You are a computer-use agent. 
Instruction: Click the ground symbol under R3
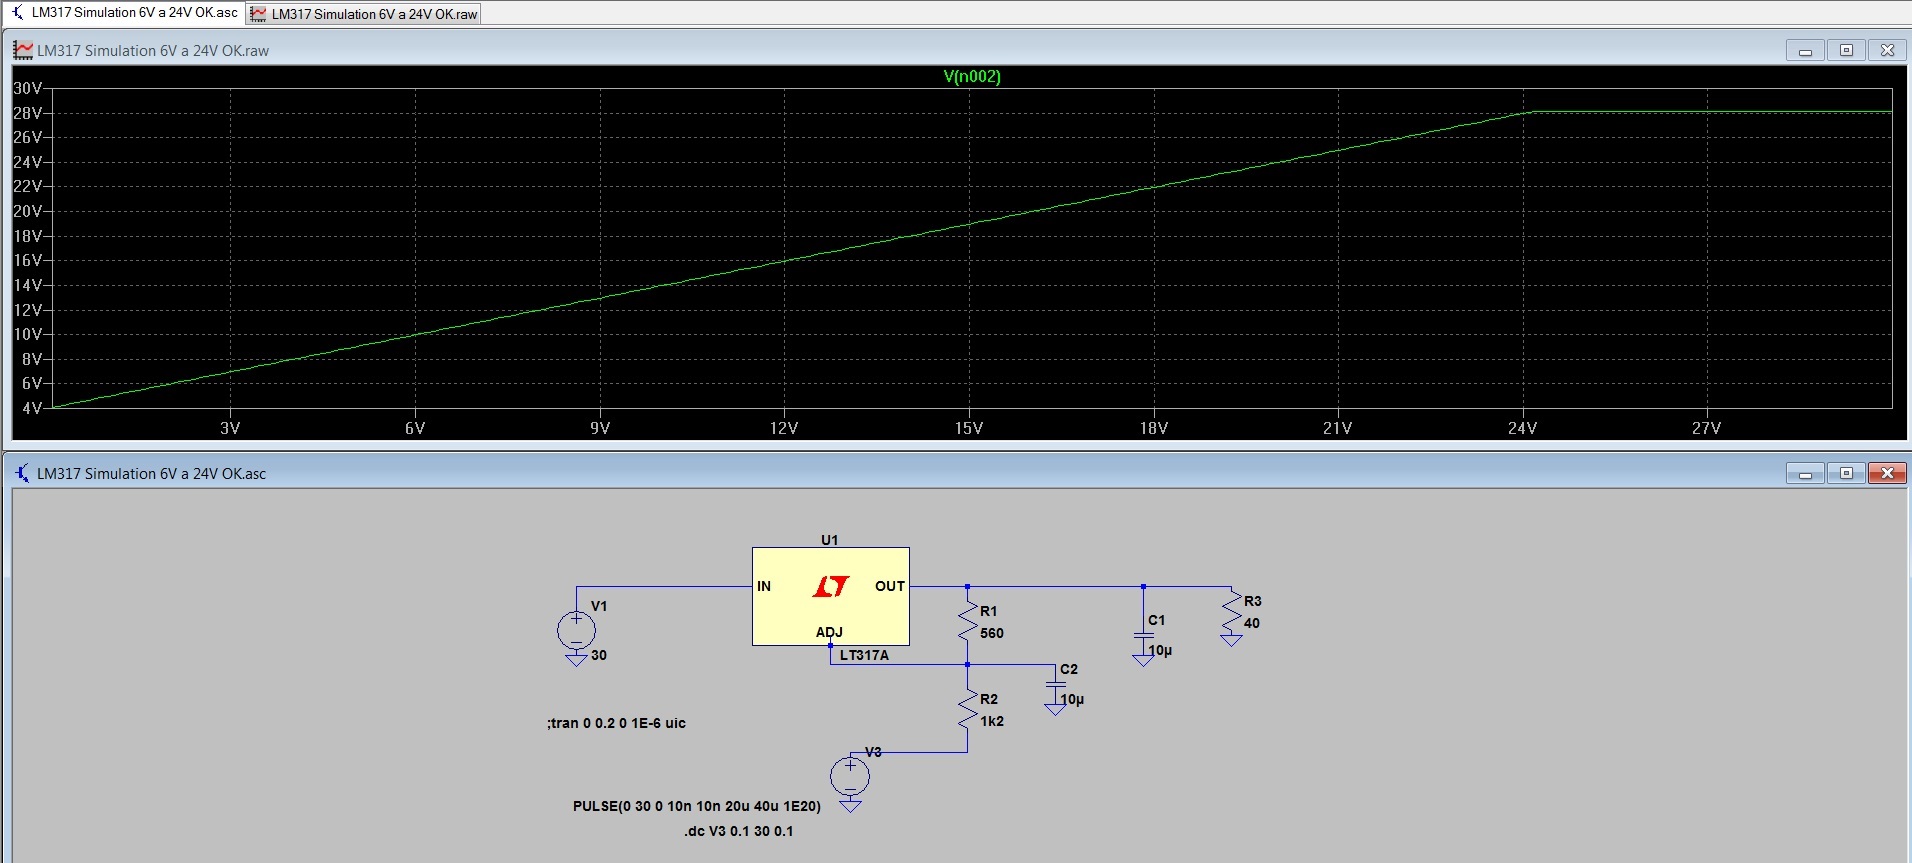click(x=1231, y=639)
